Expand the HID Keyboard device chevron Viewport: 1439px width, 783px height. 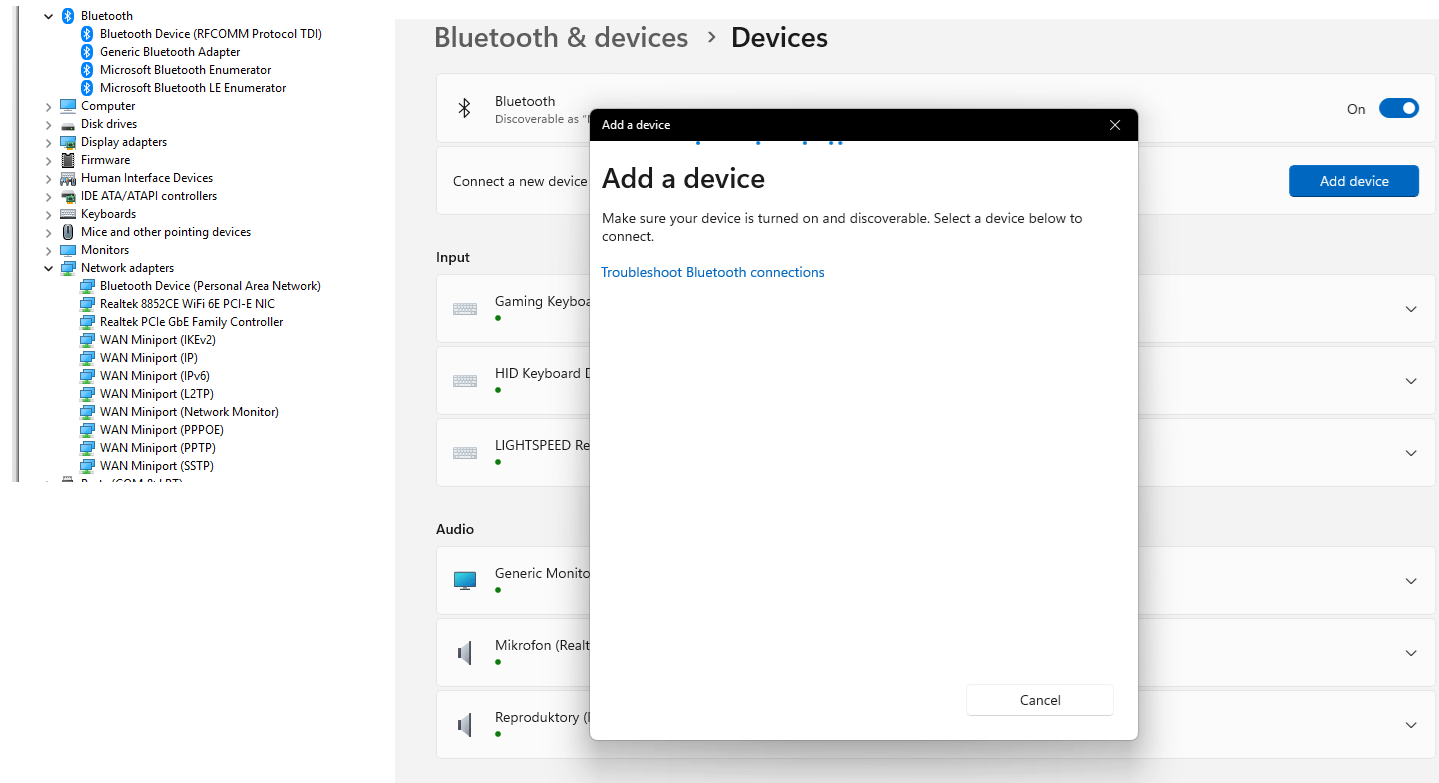click(1411, 381)
